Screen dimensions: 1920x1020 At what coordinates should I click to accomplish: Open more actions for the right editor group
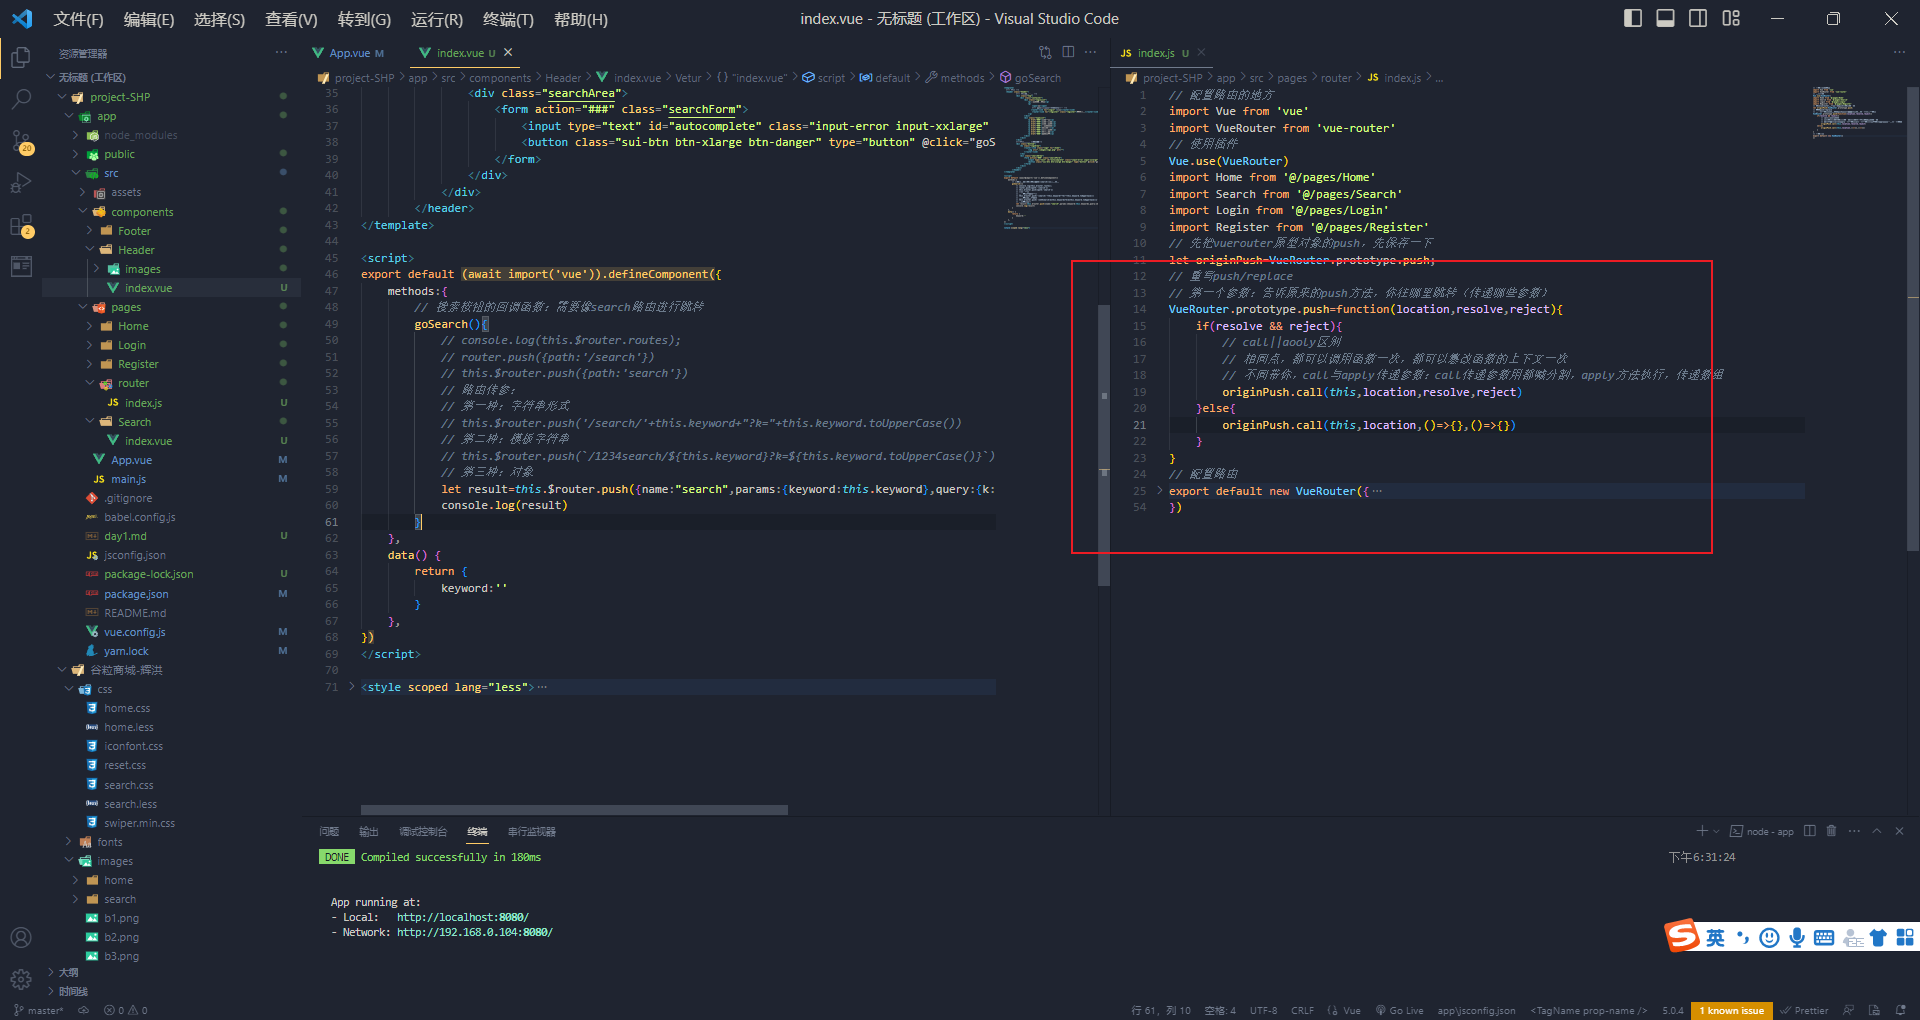[x=1899, y=52]
